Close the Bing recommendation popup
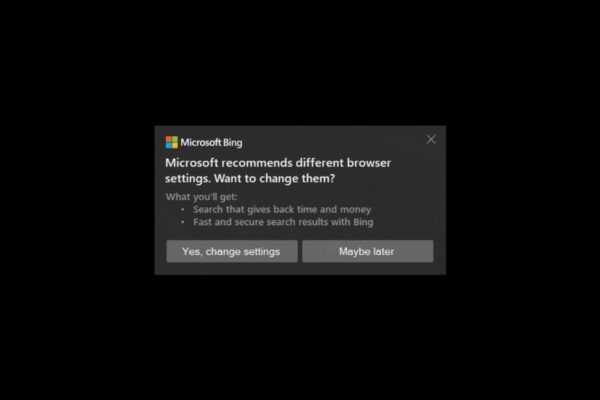Screen dimensions: 600x400 tap(431, 139)
